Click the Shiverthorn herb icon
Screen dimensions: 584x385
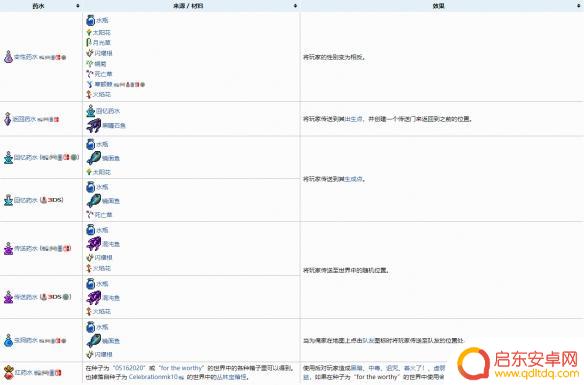[x=89, y=85]
